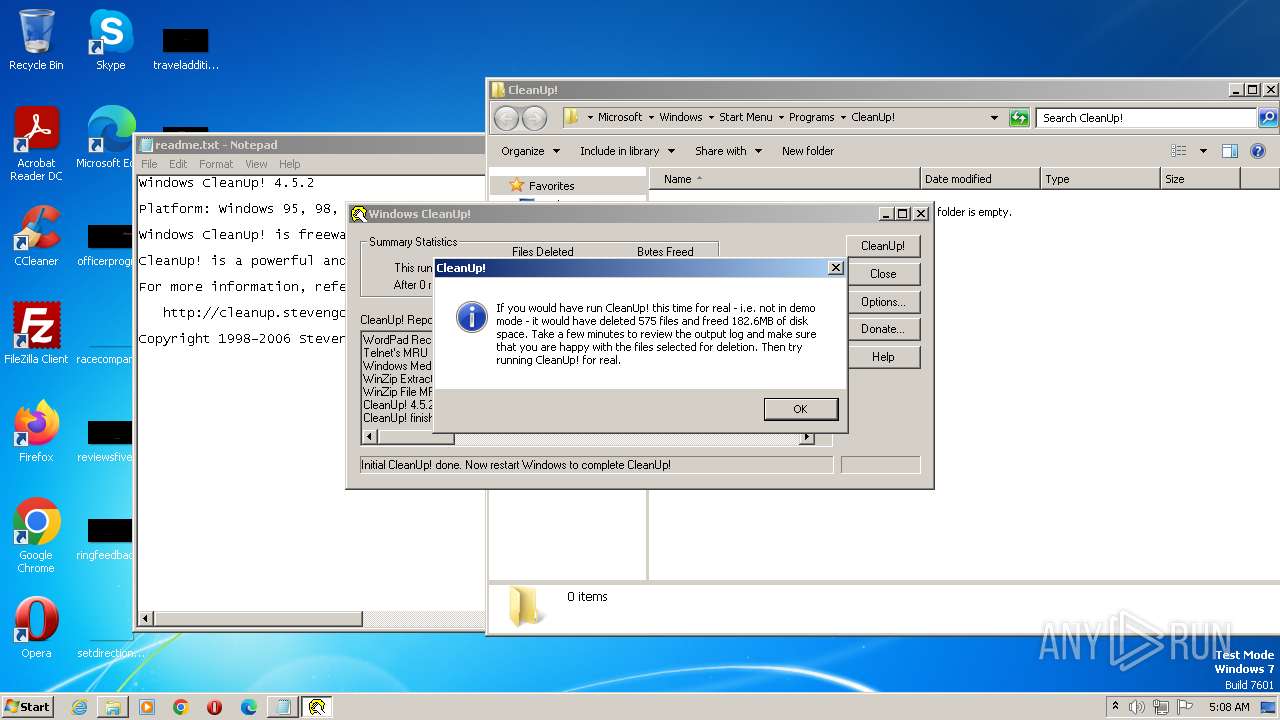The height and width of the screenshot is (720, 1280).
Task: Open Notepad File menu
Action: point(149,164)
